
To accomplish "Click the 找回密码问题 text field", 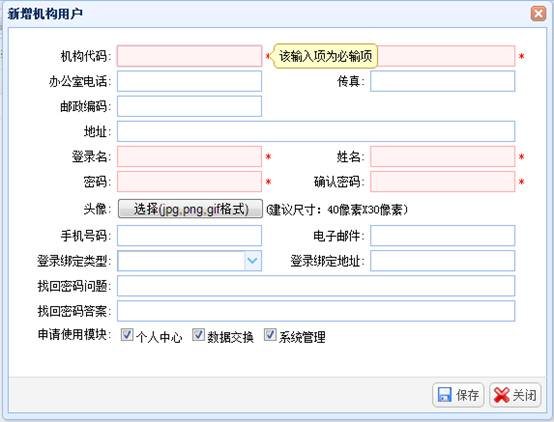I will tap(316, 286).
